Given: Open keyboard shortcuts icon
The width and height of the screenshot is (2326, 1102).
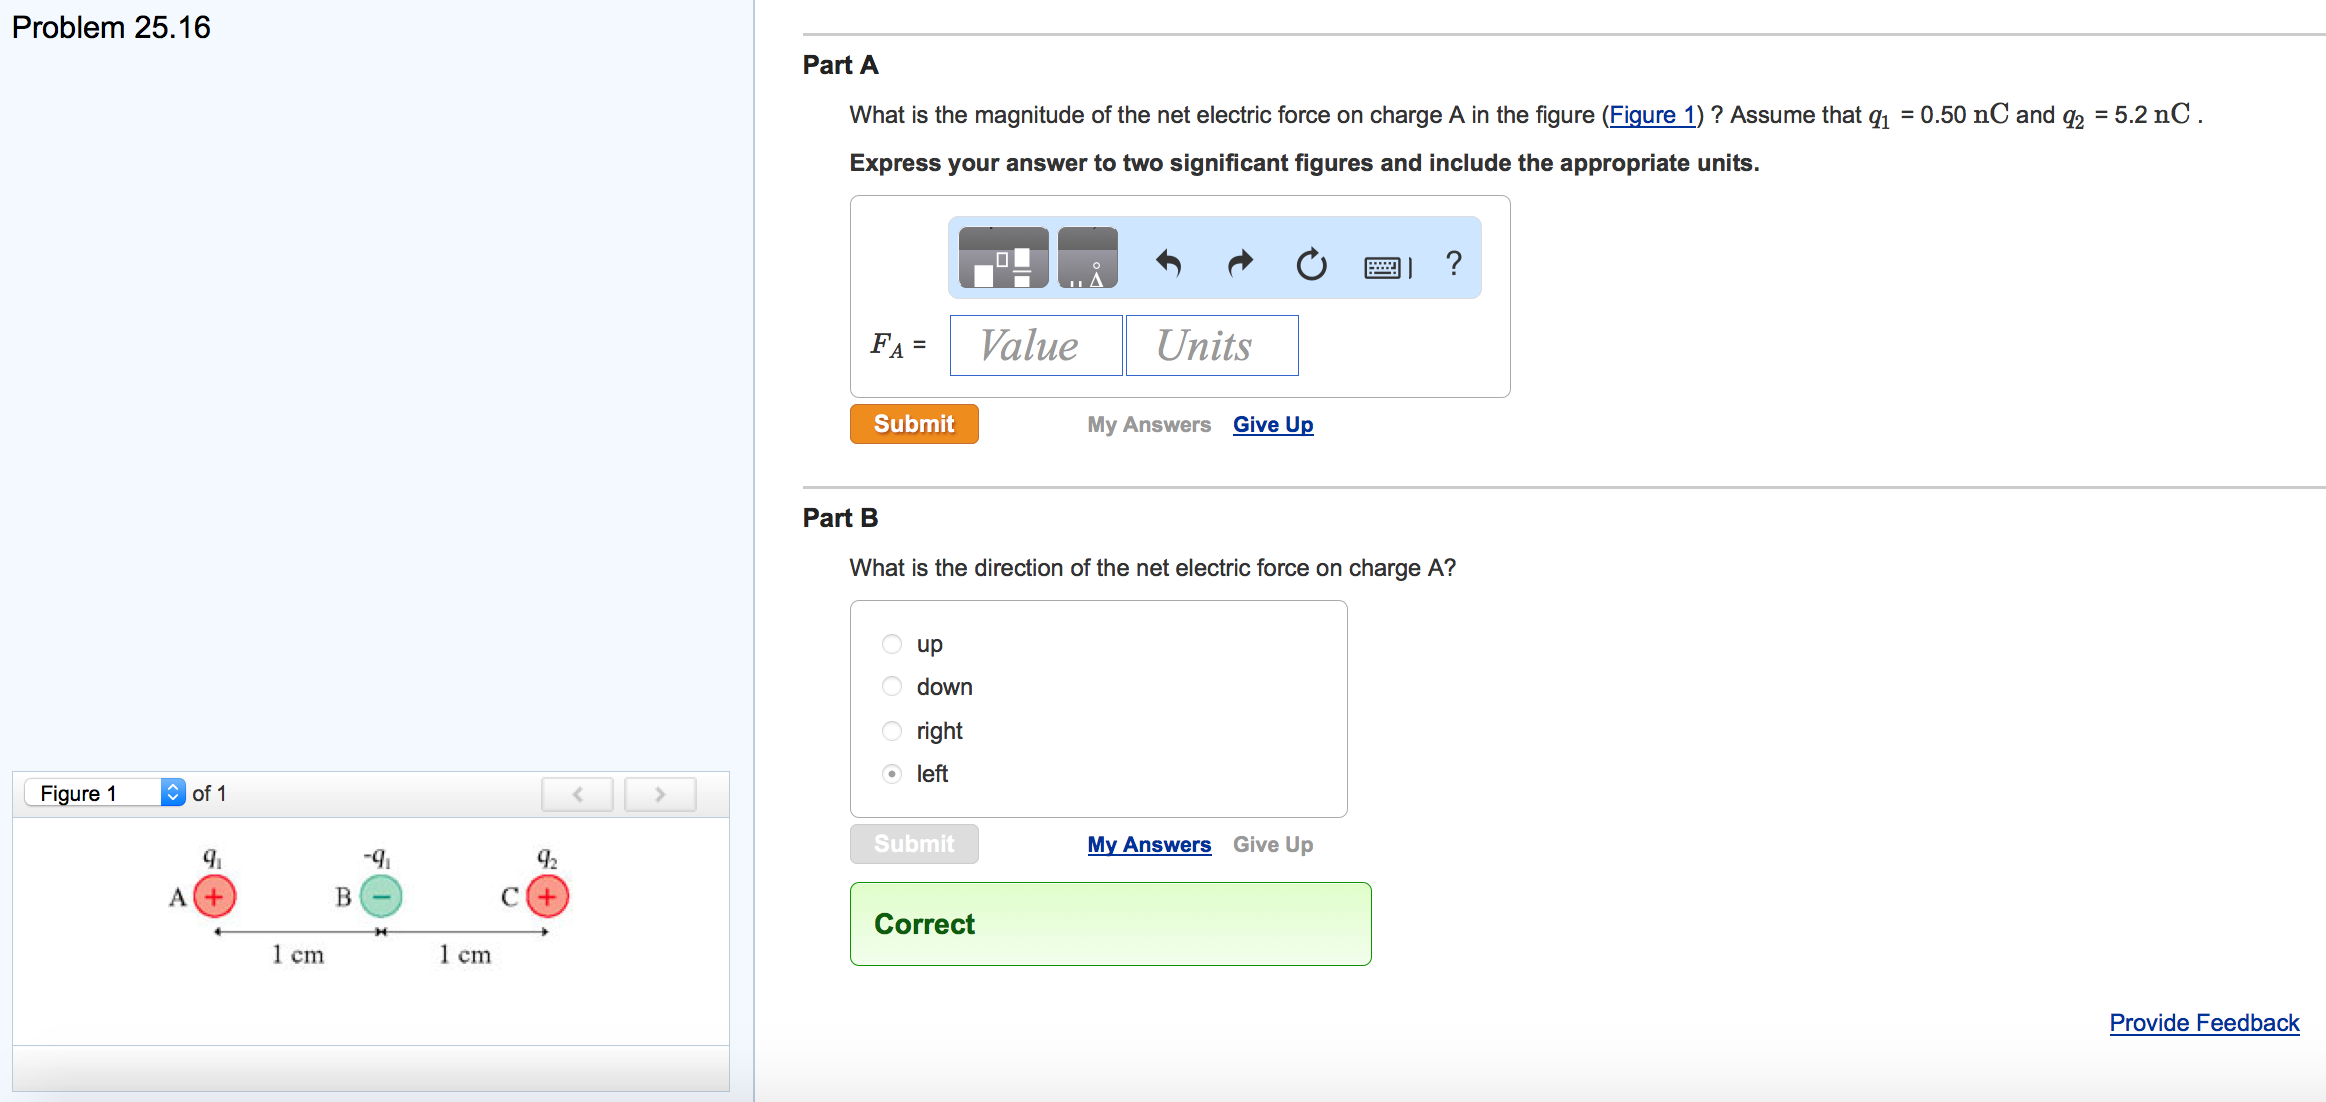Looking at the screenshot, I should [x=1387, y=267].
